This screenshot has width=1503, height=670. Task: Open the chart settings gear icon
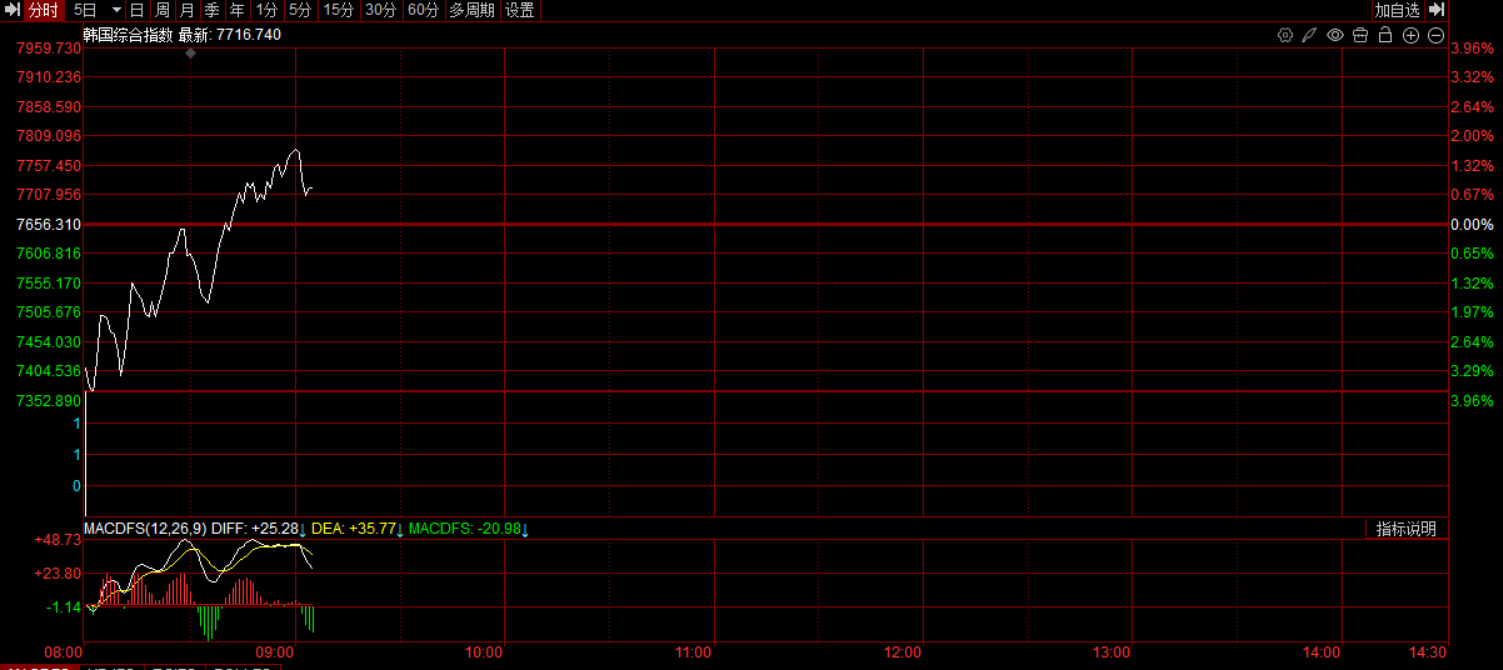coord(1285,35)
